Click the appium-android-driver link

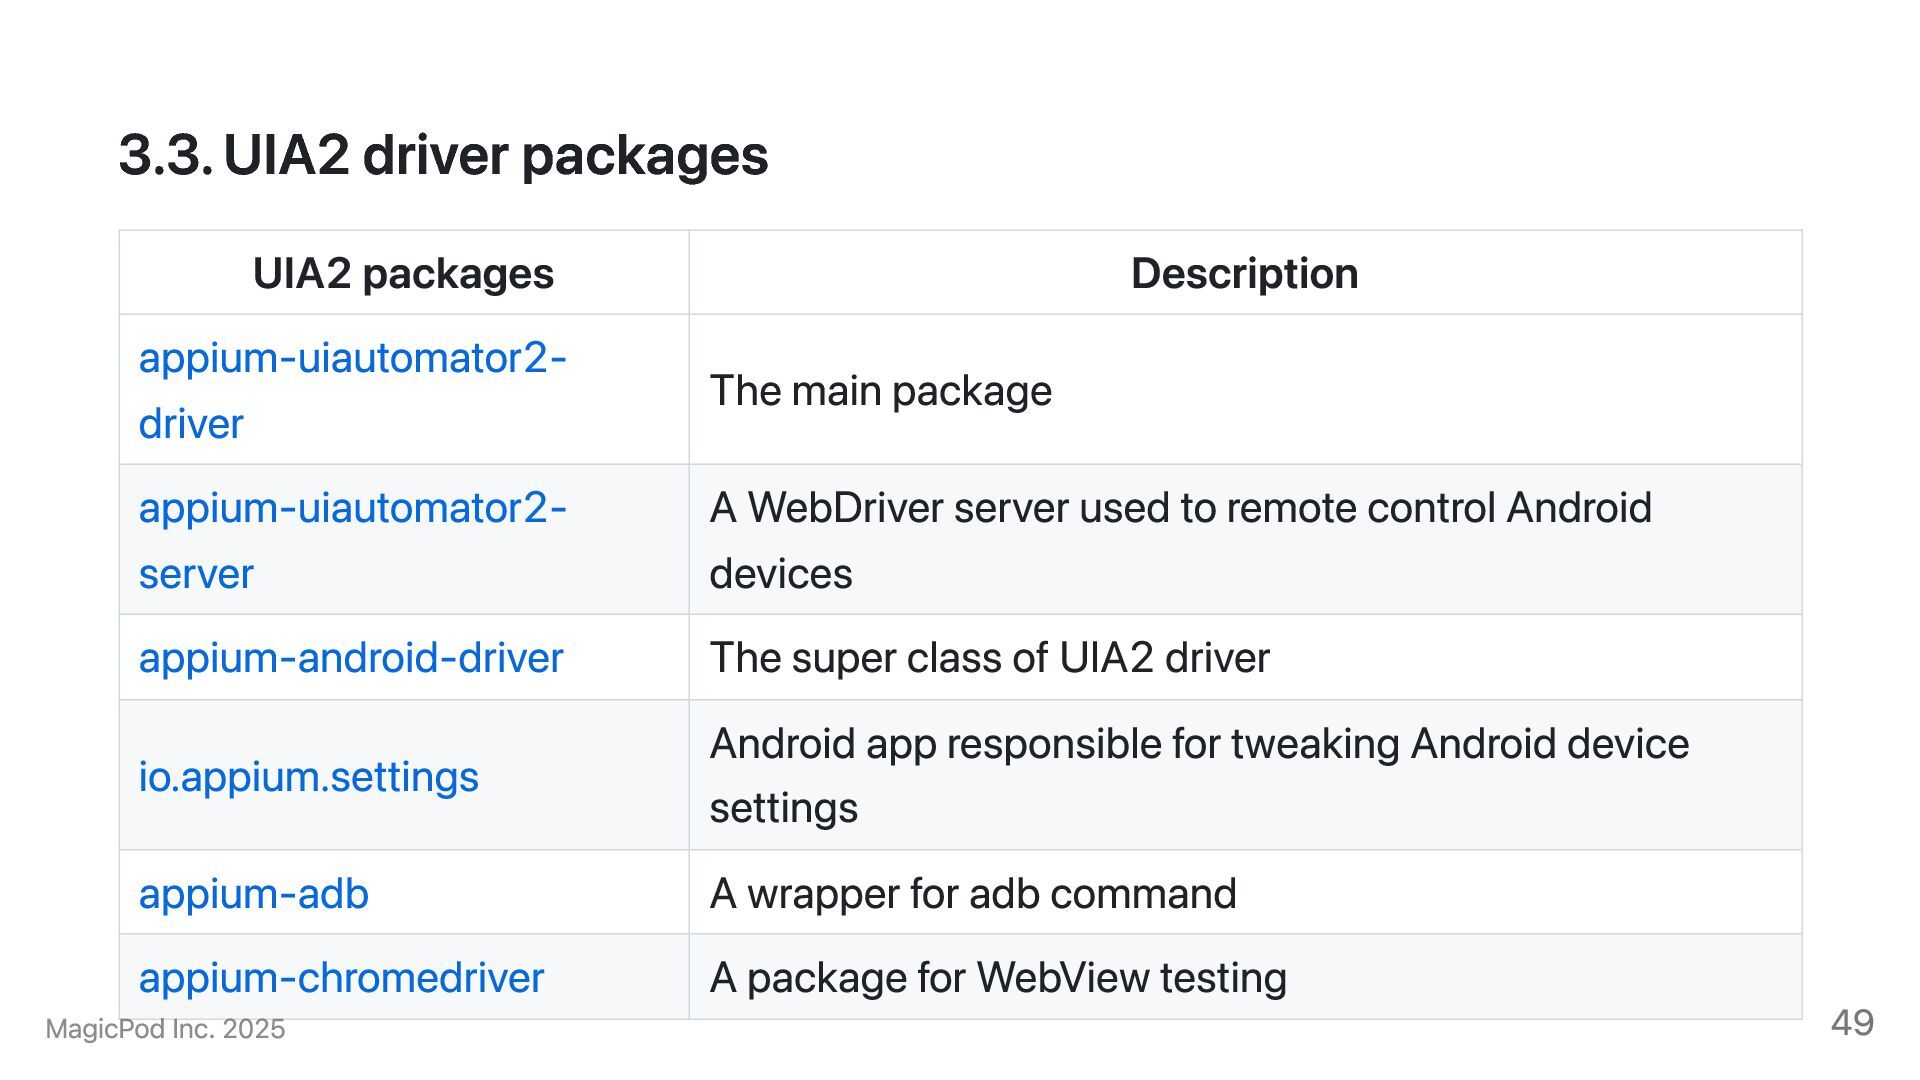(351, 658)
